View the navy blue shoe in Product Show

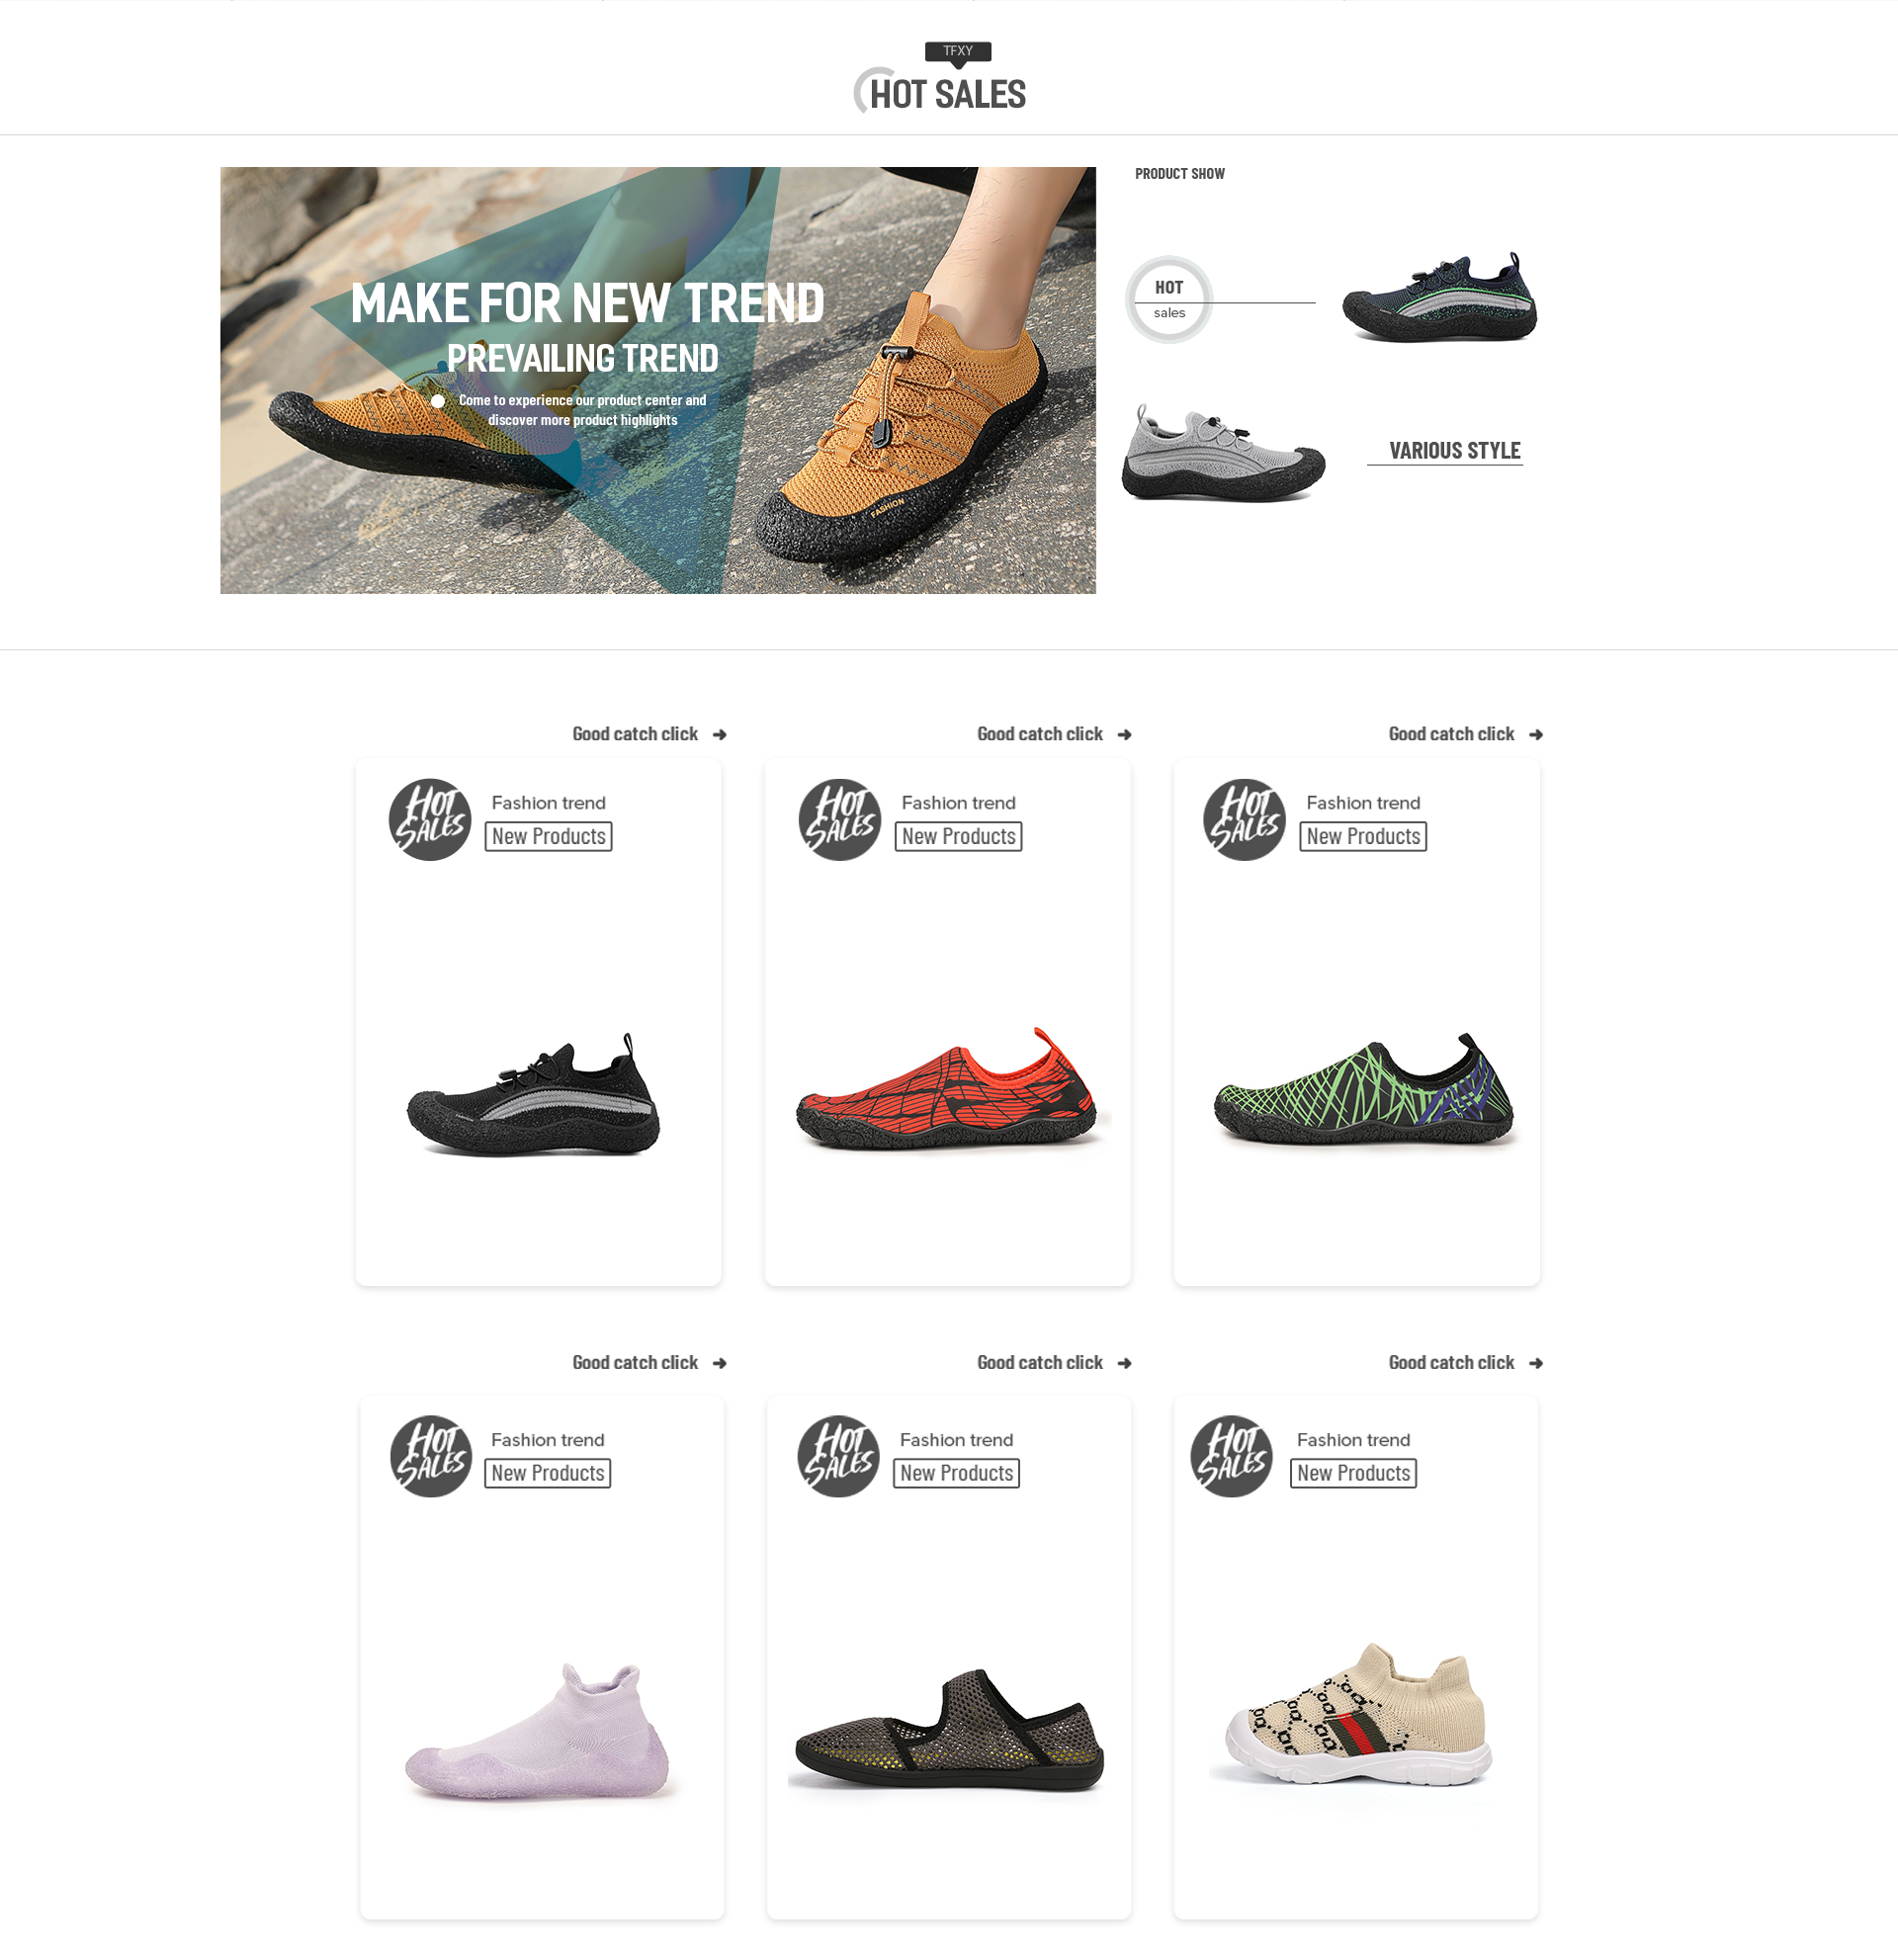pyautogui.click(x=1439, y=297)
